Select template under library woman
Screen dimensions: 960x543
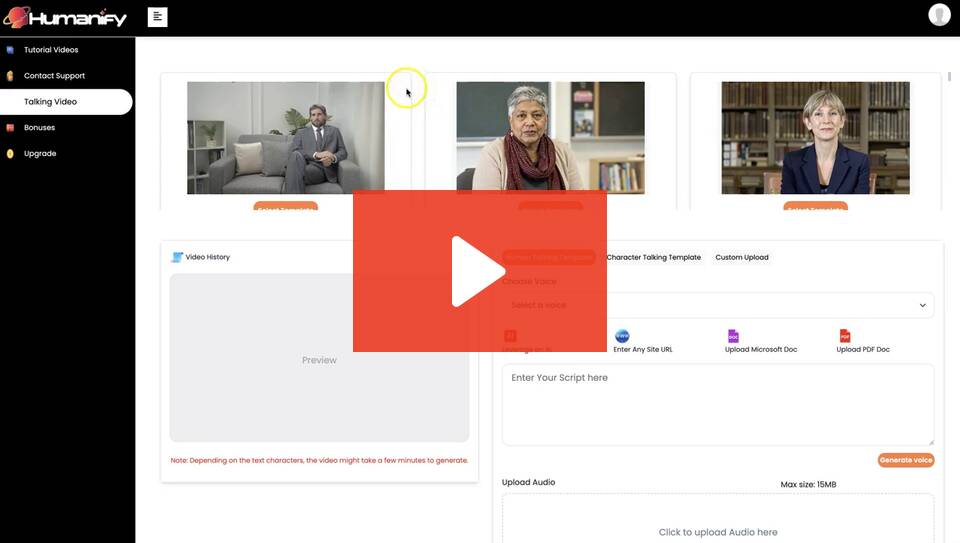click(x=815, y=206)
